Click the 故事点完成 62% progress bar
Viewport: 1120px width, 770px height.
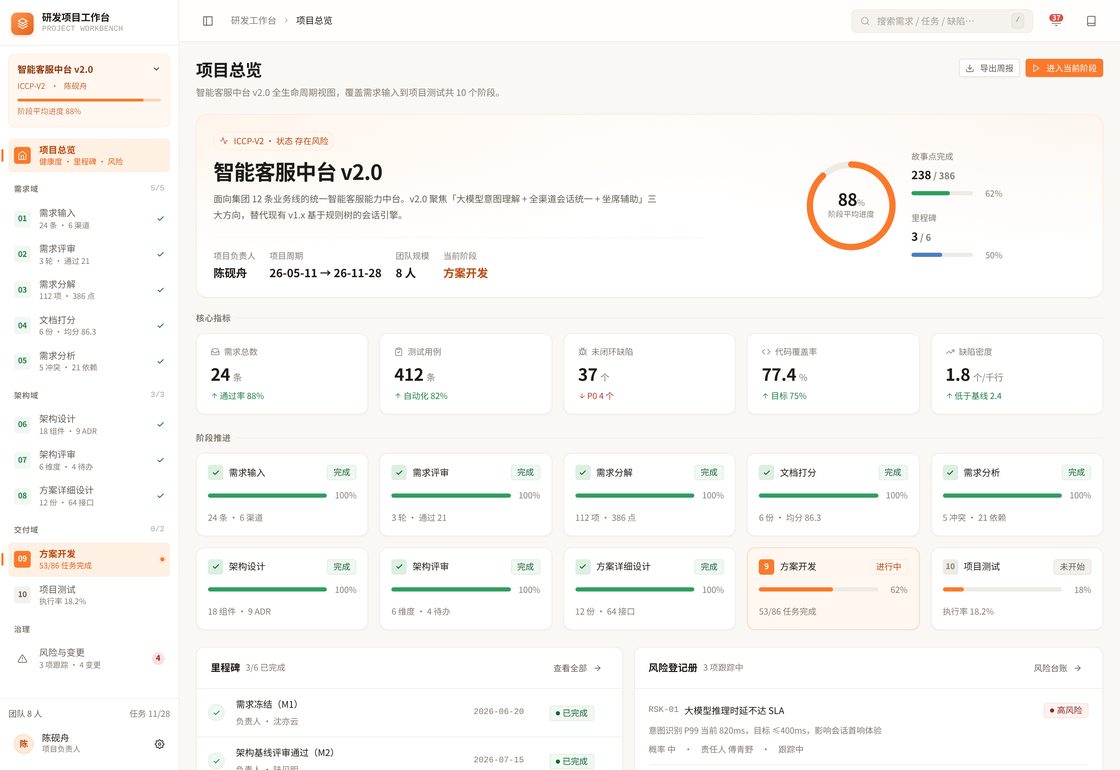(942, 194)
